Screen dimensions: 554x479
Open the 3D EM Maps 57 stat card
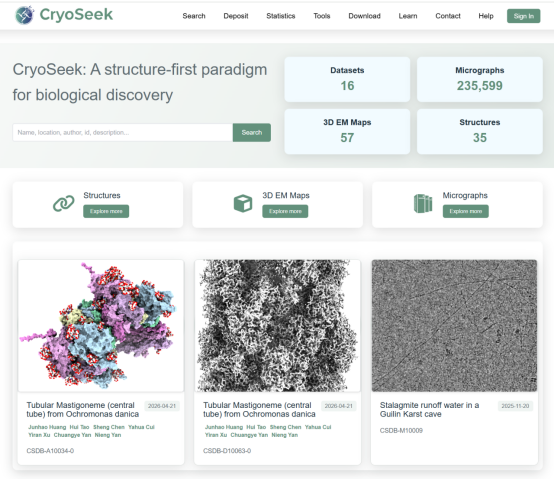[x=347, y=131]
